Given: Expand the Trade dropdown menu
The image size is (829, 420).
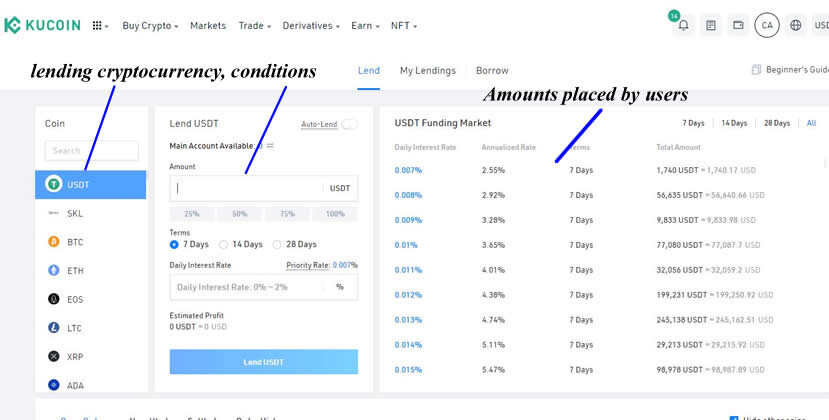Looking at the screenshot, I should [254, 25].
